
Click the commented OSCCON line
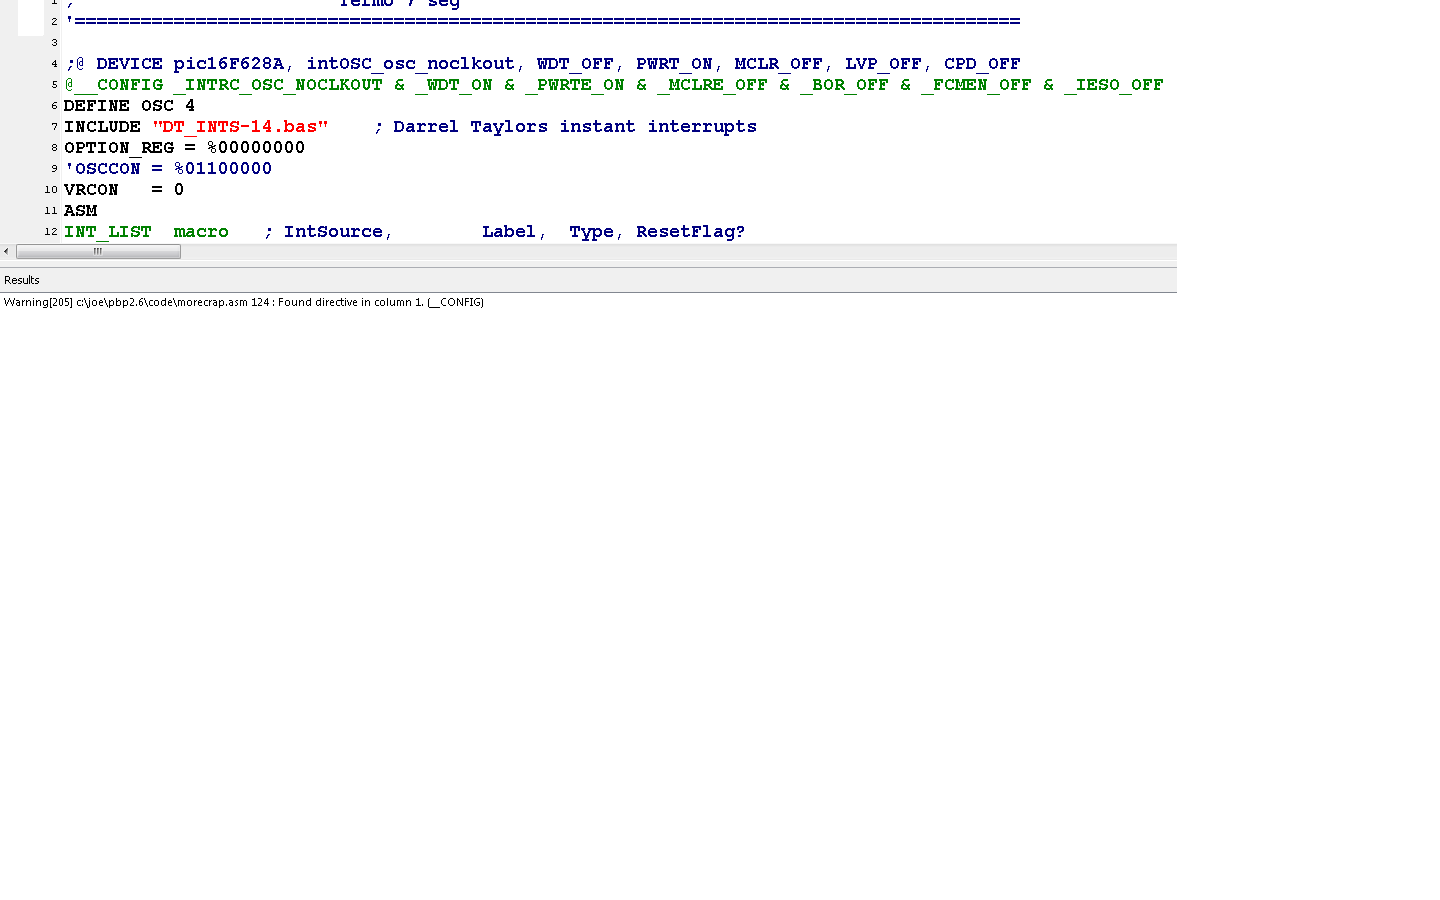point(168,169)
